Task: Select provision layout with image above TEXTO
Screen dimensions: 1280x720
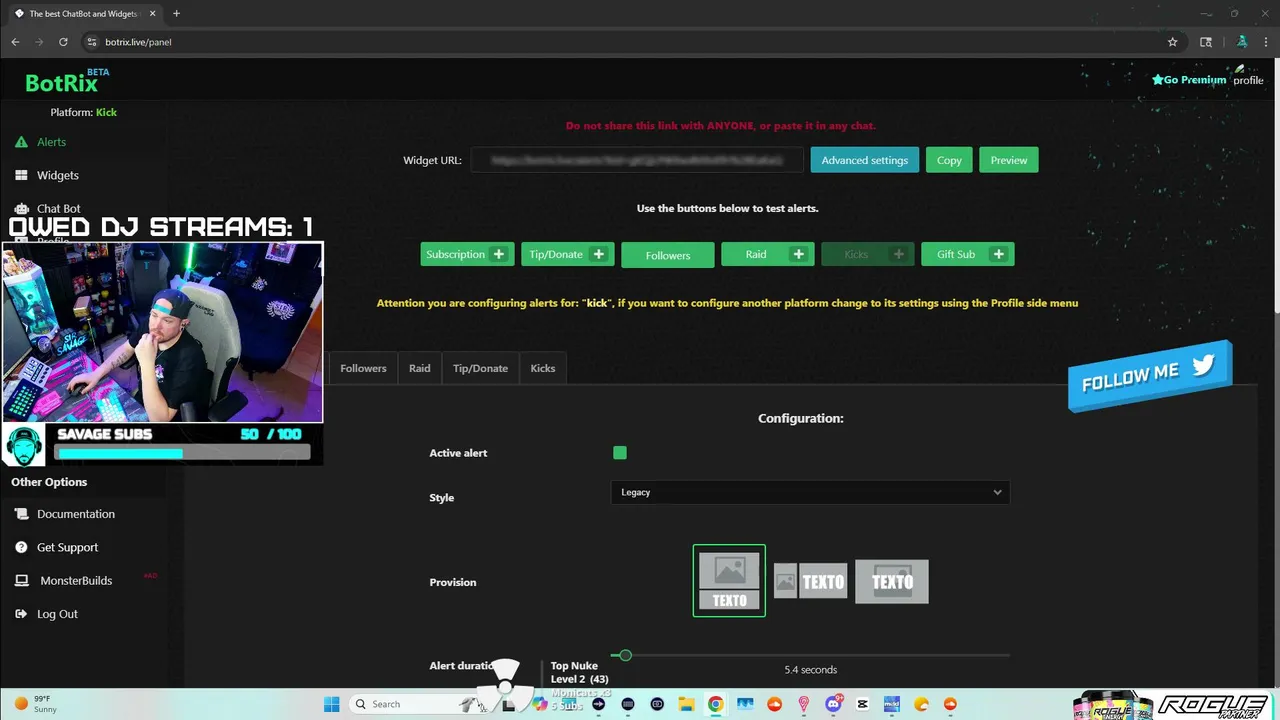Action: pos(729,581)
